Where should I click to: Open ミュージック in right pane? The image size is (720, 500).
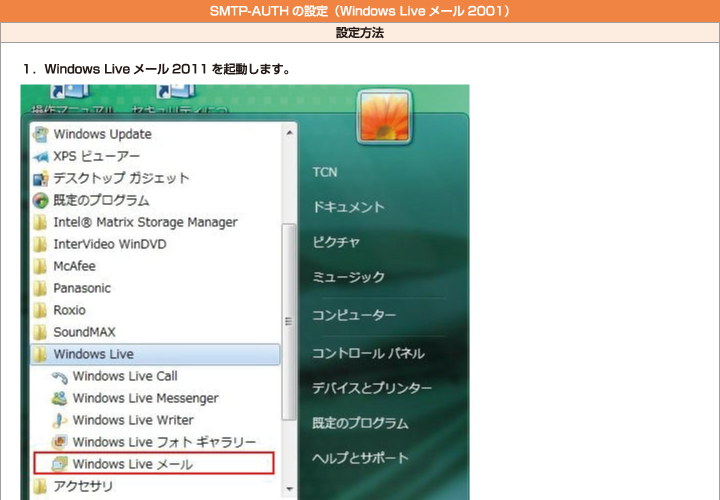[349, 277]
